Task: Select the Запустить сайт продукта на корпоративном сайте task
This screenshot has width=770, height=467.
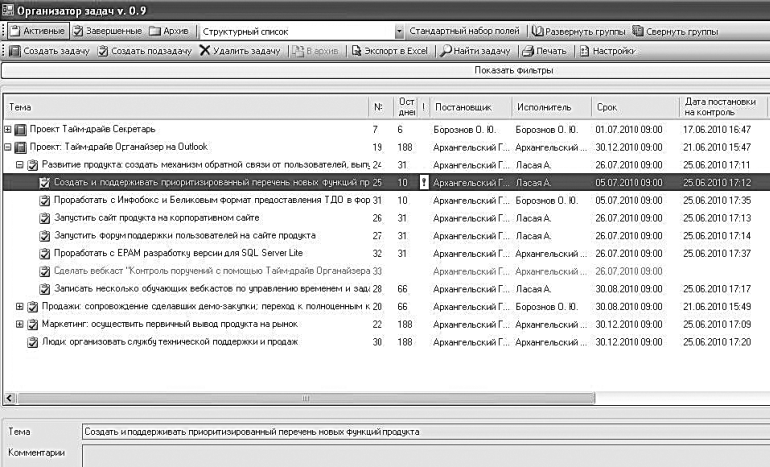Action: (x=156, y=218)
